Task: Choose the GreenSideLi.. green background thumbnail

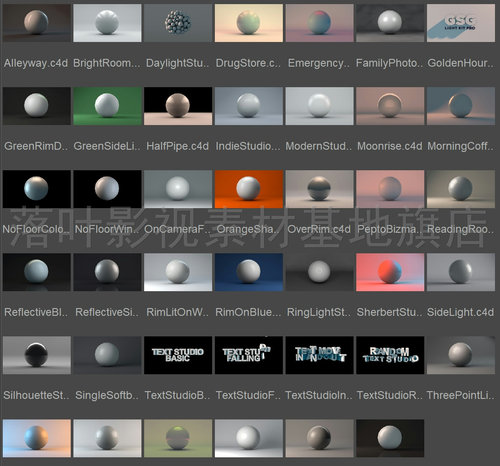Action: pos(107,106)
